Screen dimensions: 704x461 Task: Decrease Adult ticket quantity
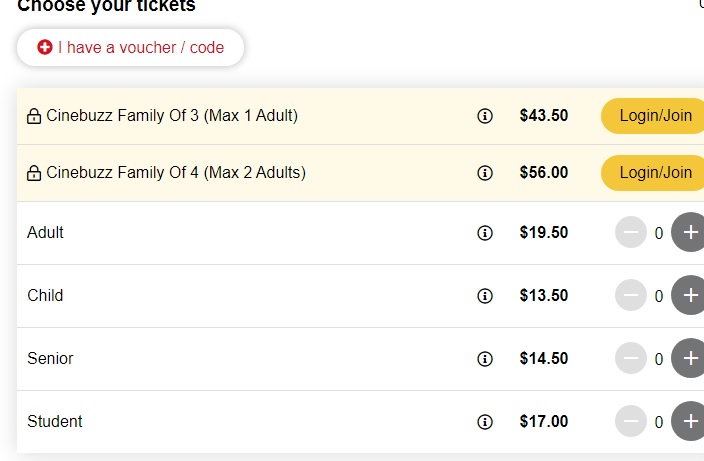(x=631, y=232)
